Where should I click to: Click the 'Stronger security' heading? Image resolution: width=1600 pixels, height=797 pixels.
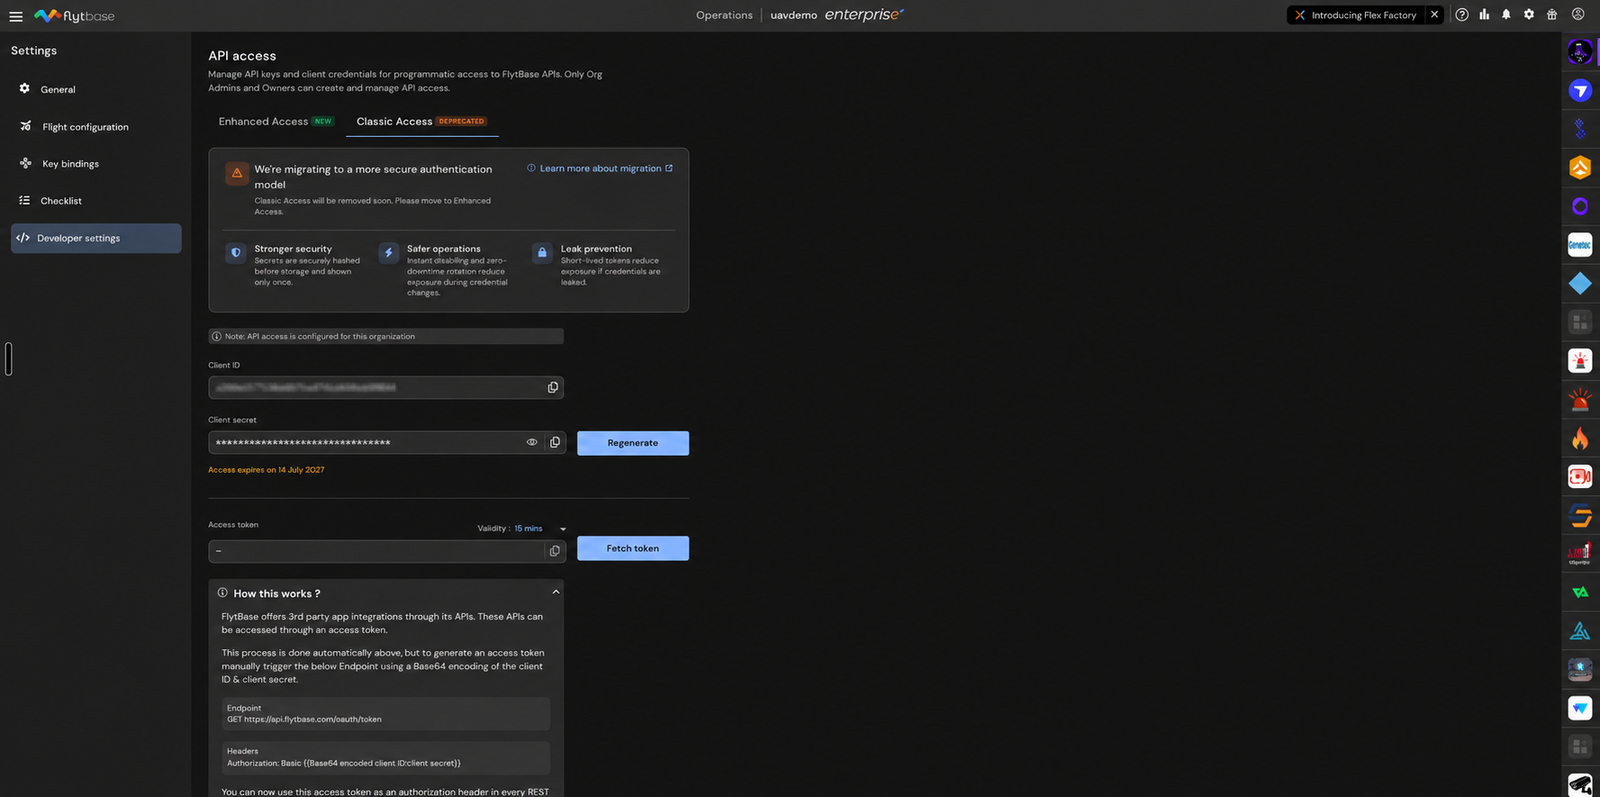coord(293,249)
